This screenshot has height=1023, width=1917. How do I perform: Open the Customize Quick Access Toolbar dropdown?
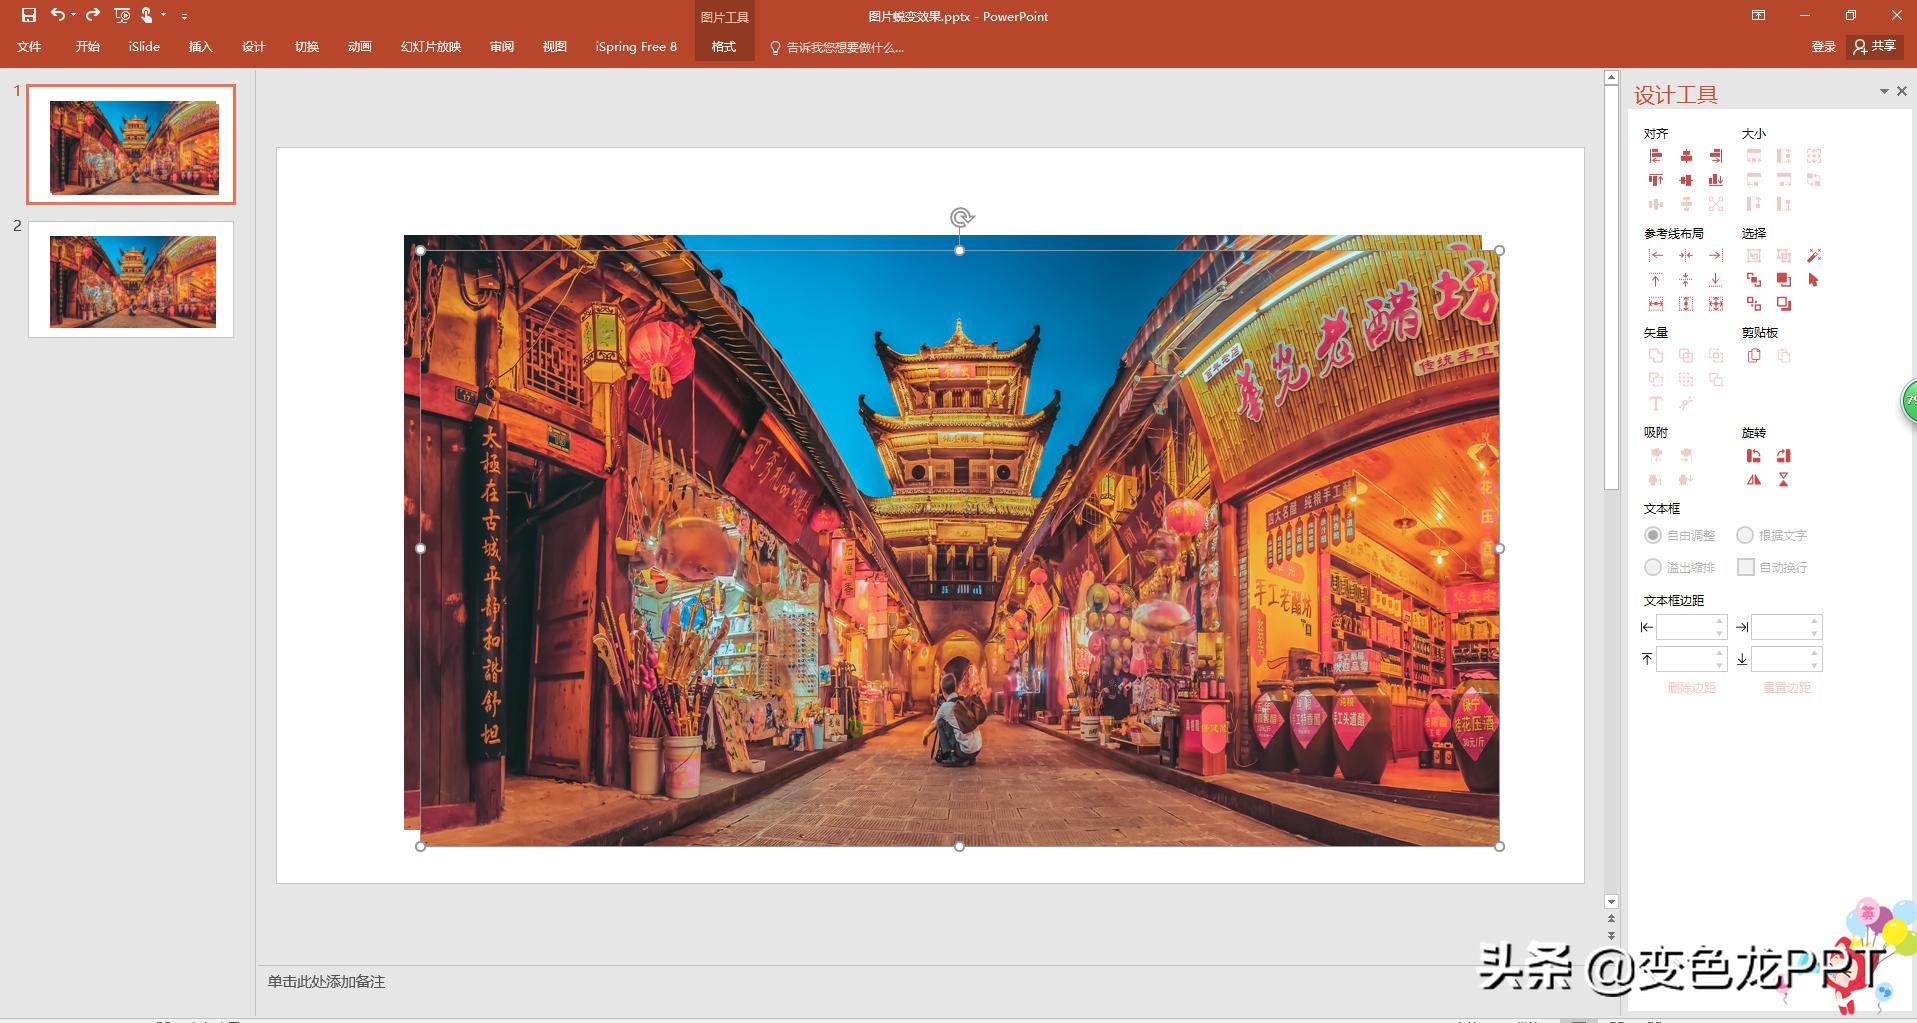tap(184, 17)
